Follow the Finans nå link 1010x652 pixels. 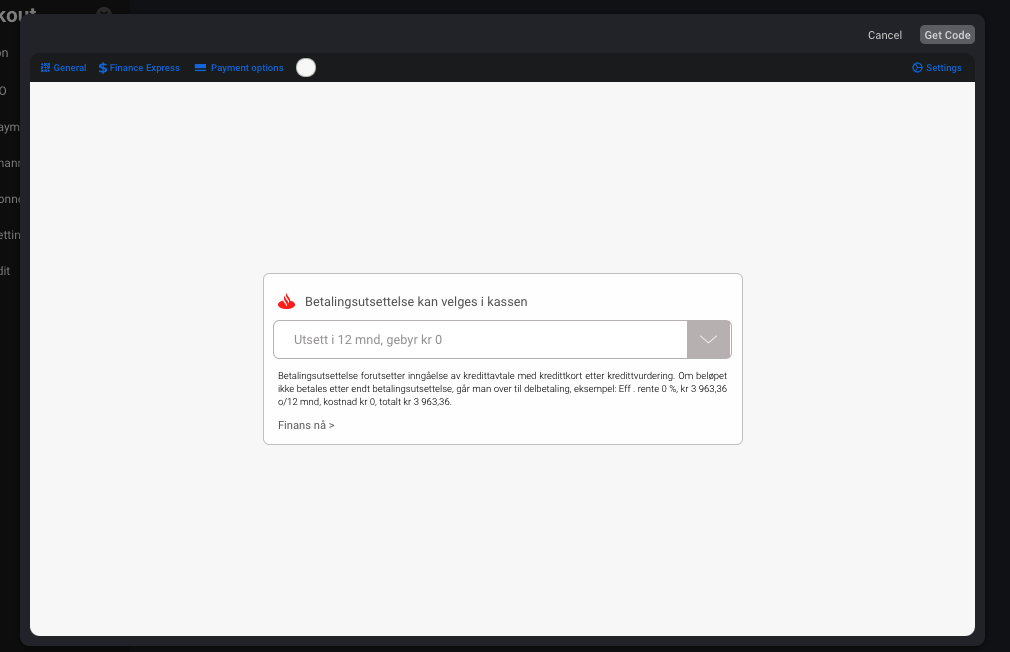(306, 425)
